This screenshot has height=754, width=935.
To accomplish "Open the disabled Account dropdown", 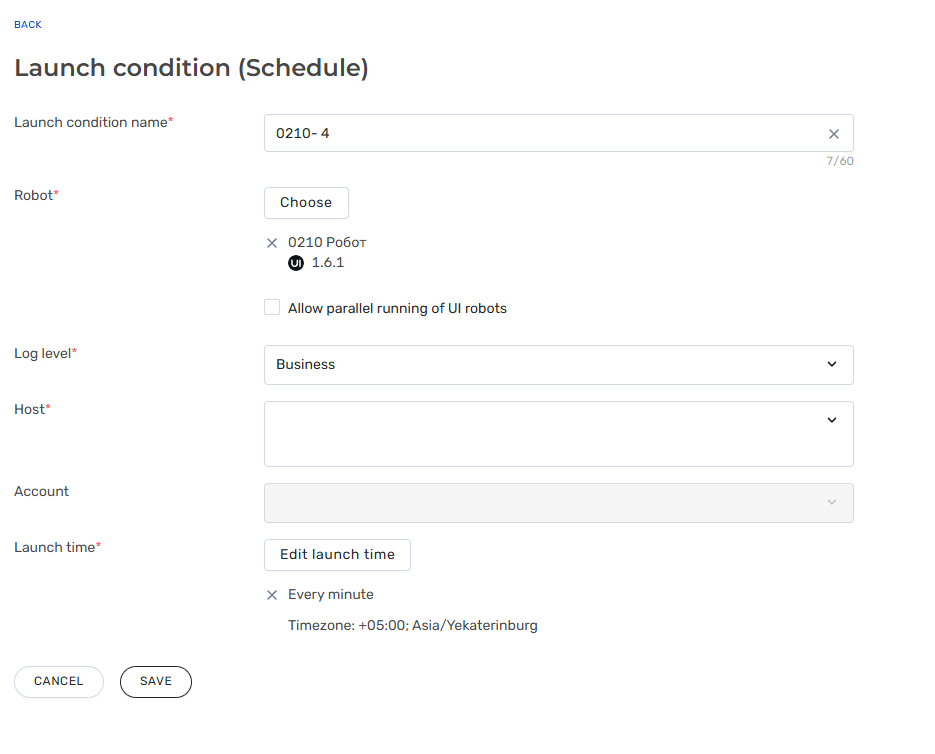I will pyautogui.click(x=559, y=503).
